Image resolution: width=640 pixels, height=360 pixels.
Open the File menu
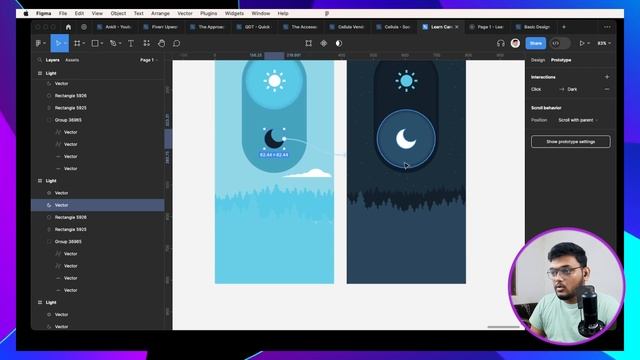point(63,13)
